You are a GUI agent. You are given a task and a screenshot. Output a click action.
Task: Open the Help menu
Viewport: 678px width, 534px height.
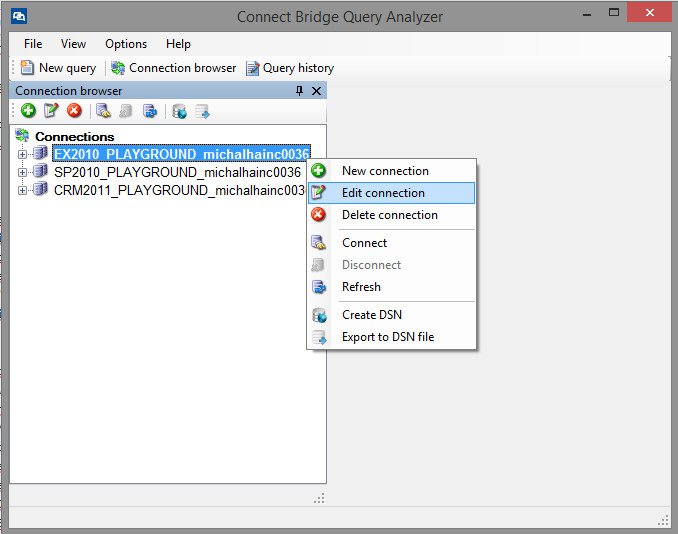tap(178, 44)
